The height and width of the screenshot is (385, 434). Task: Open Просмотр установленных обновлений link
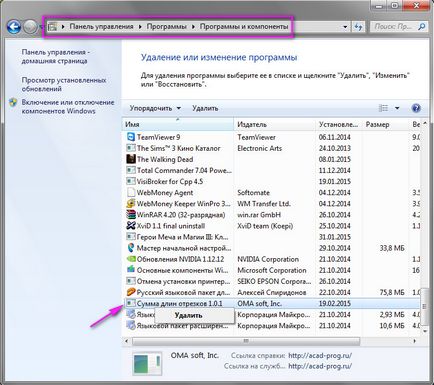(64, 84)
